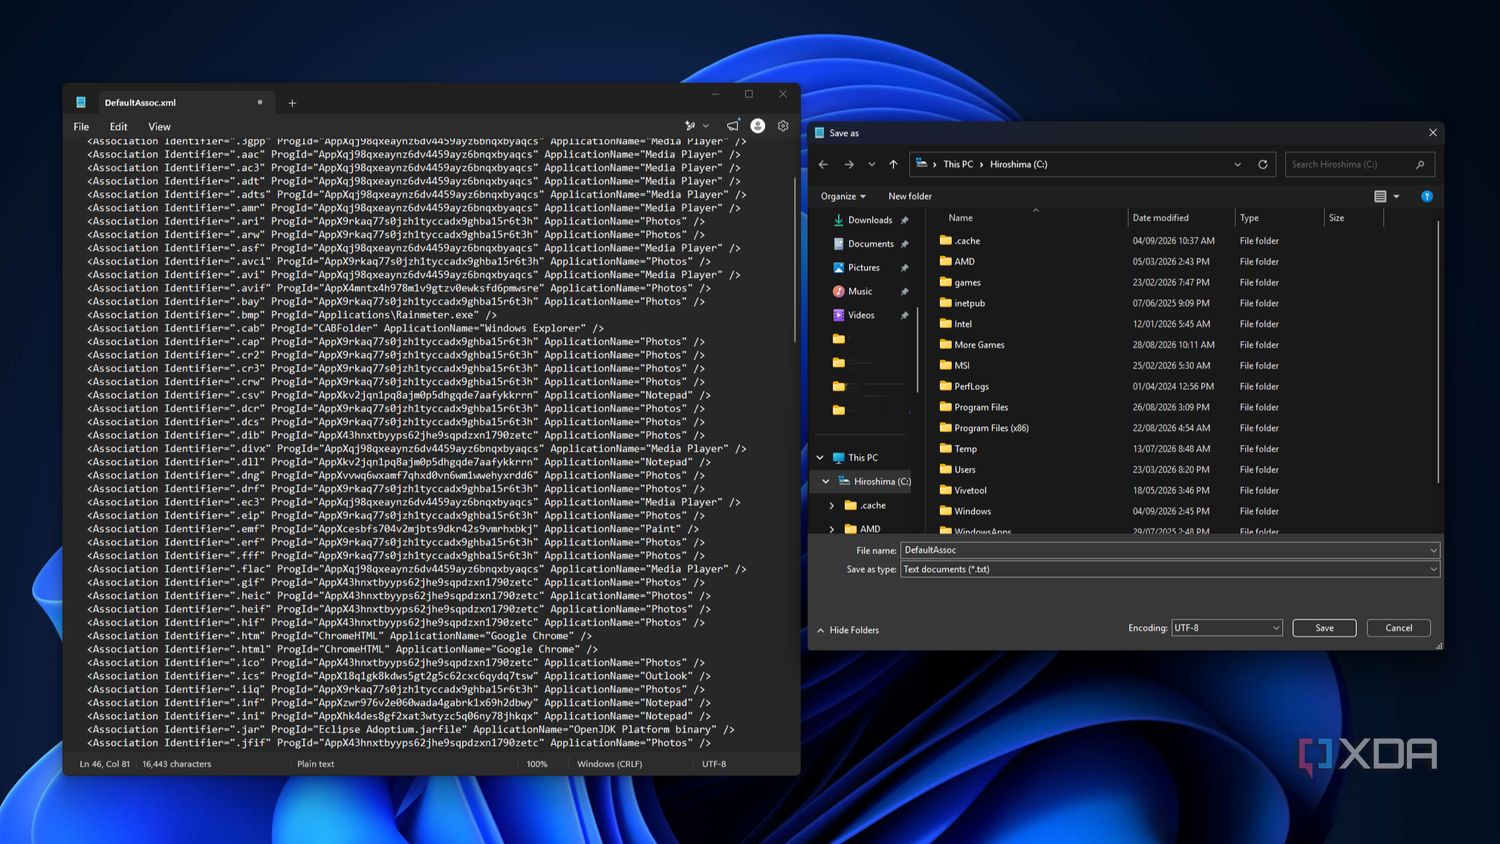Click the Notepad account profile icon
The width and height of the screenshot is (1500, 844).
tap(758, 126)
